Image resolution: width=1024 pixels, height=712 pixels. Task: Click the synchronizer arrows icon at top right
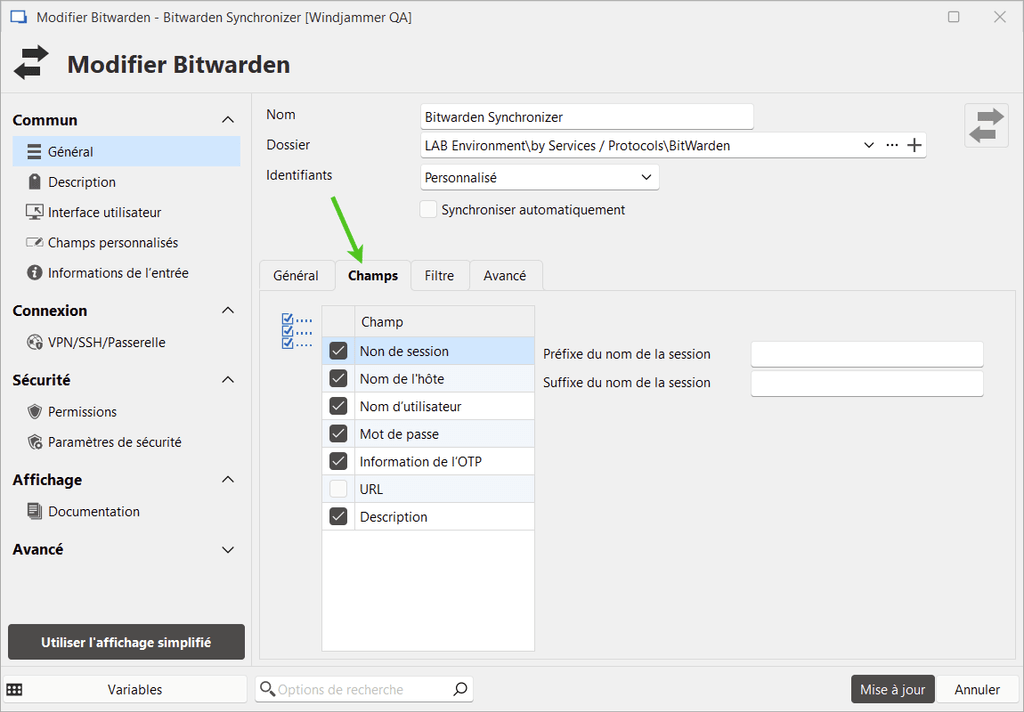(x=986, y=126)
